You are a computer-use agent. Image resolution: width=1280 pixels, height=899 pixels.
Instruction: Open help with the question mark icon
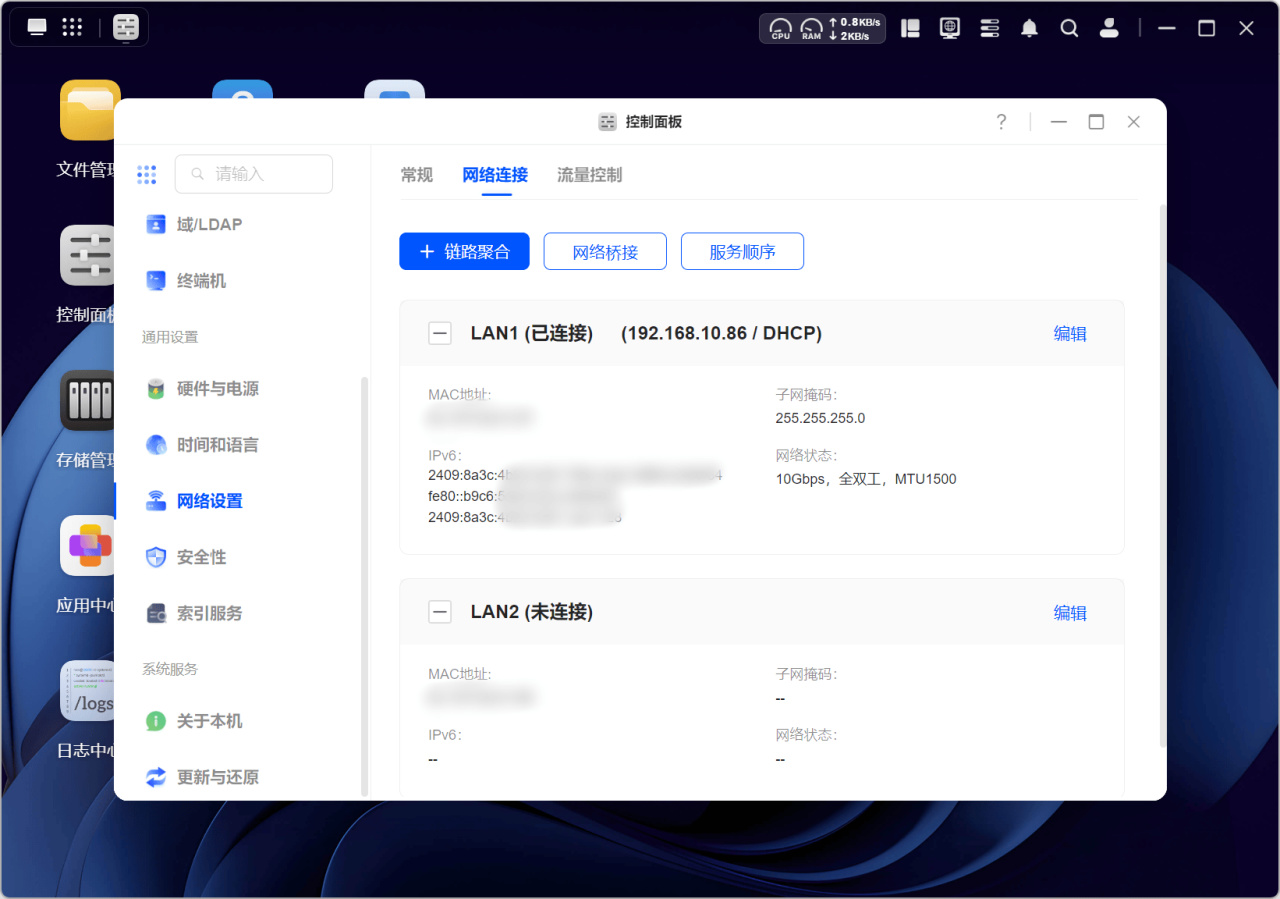coord(1001,122)
